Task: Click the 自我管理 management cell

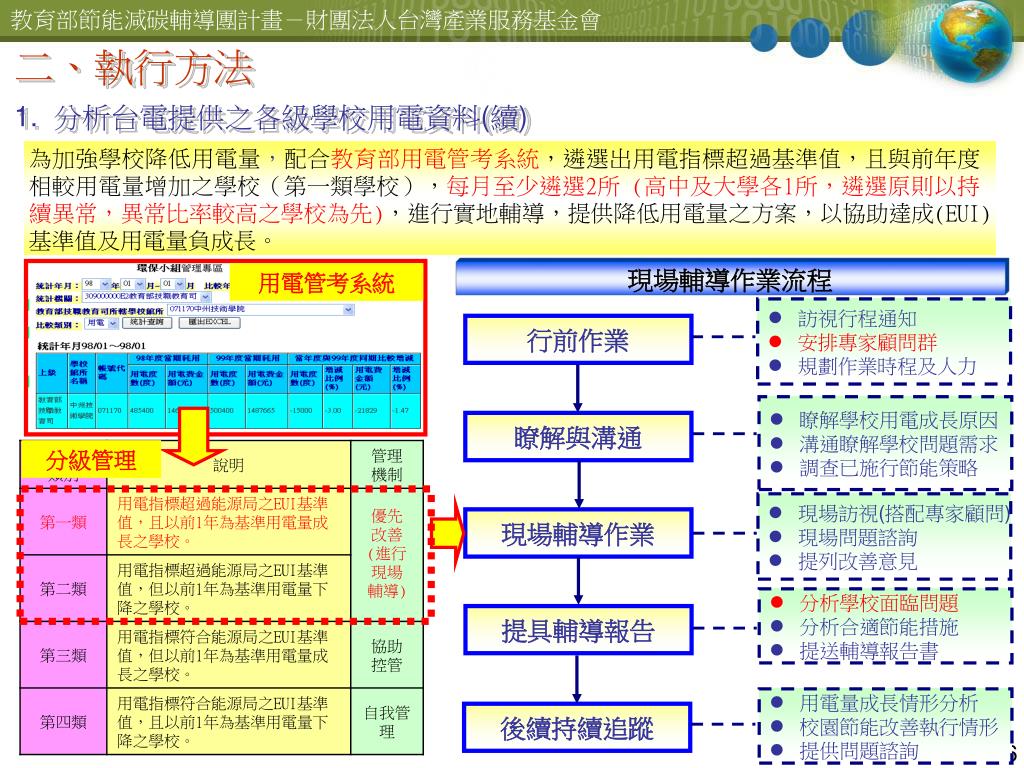Action: tap(387, 722)
